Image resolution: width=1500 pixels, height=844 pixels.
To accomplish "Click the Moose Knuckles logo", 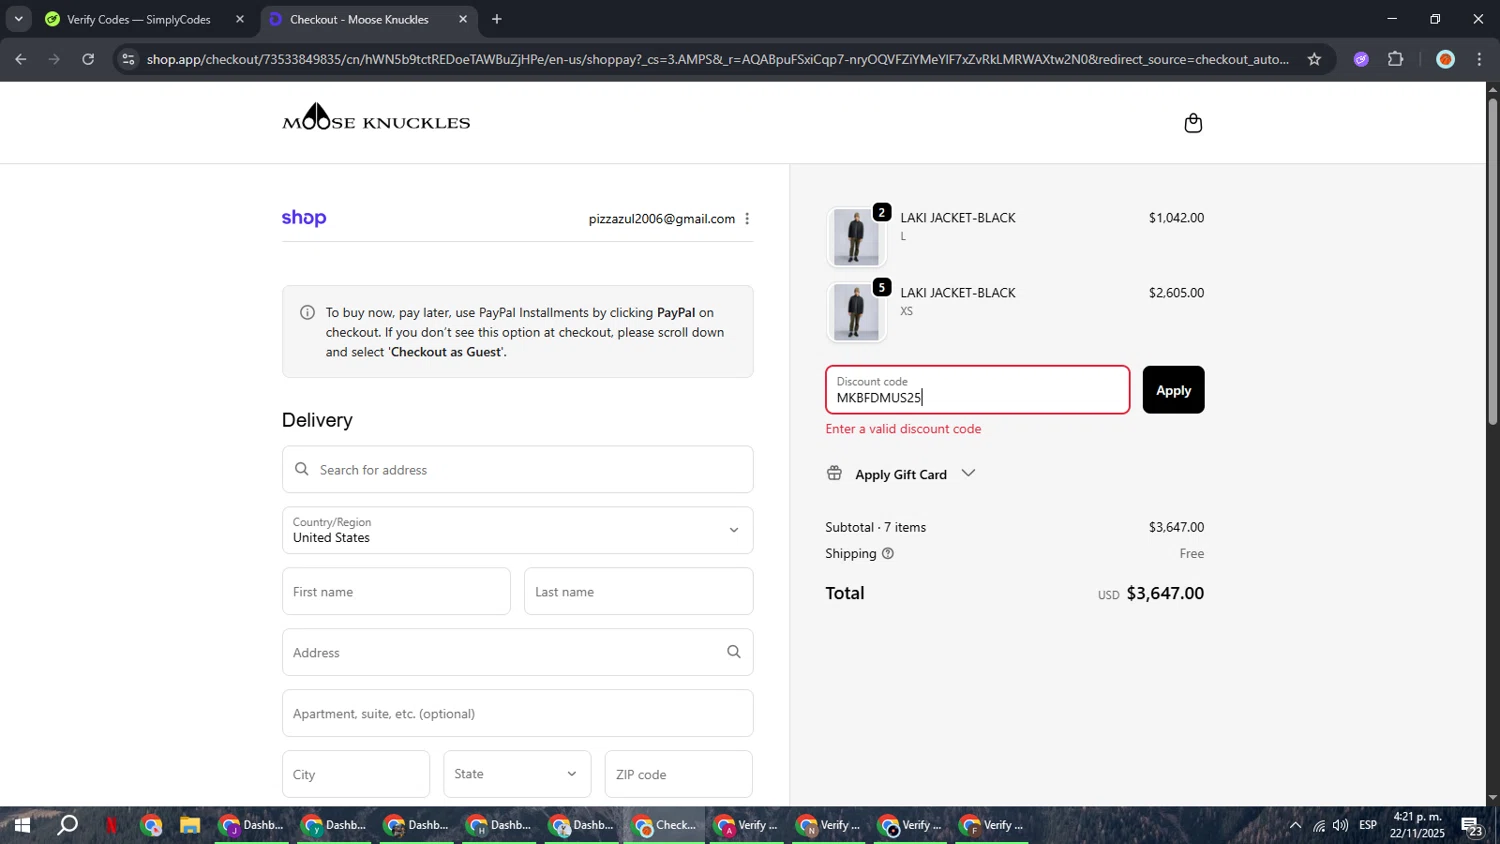I will [376, 118].
